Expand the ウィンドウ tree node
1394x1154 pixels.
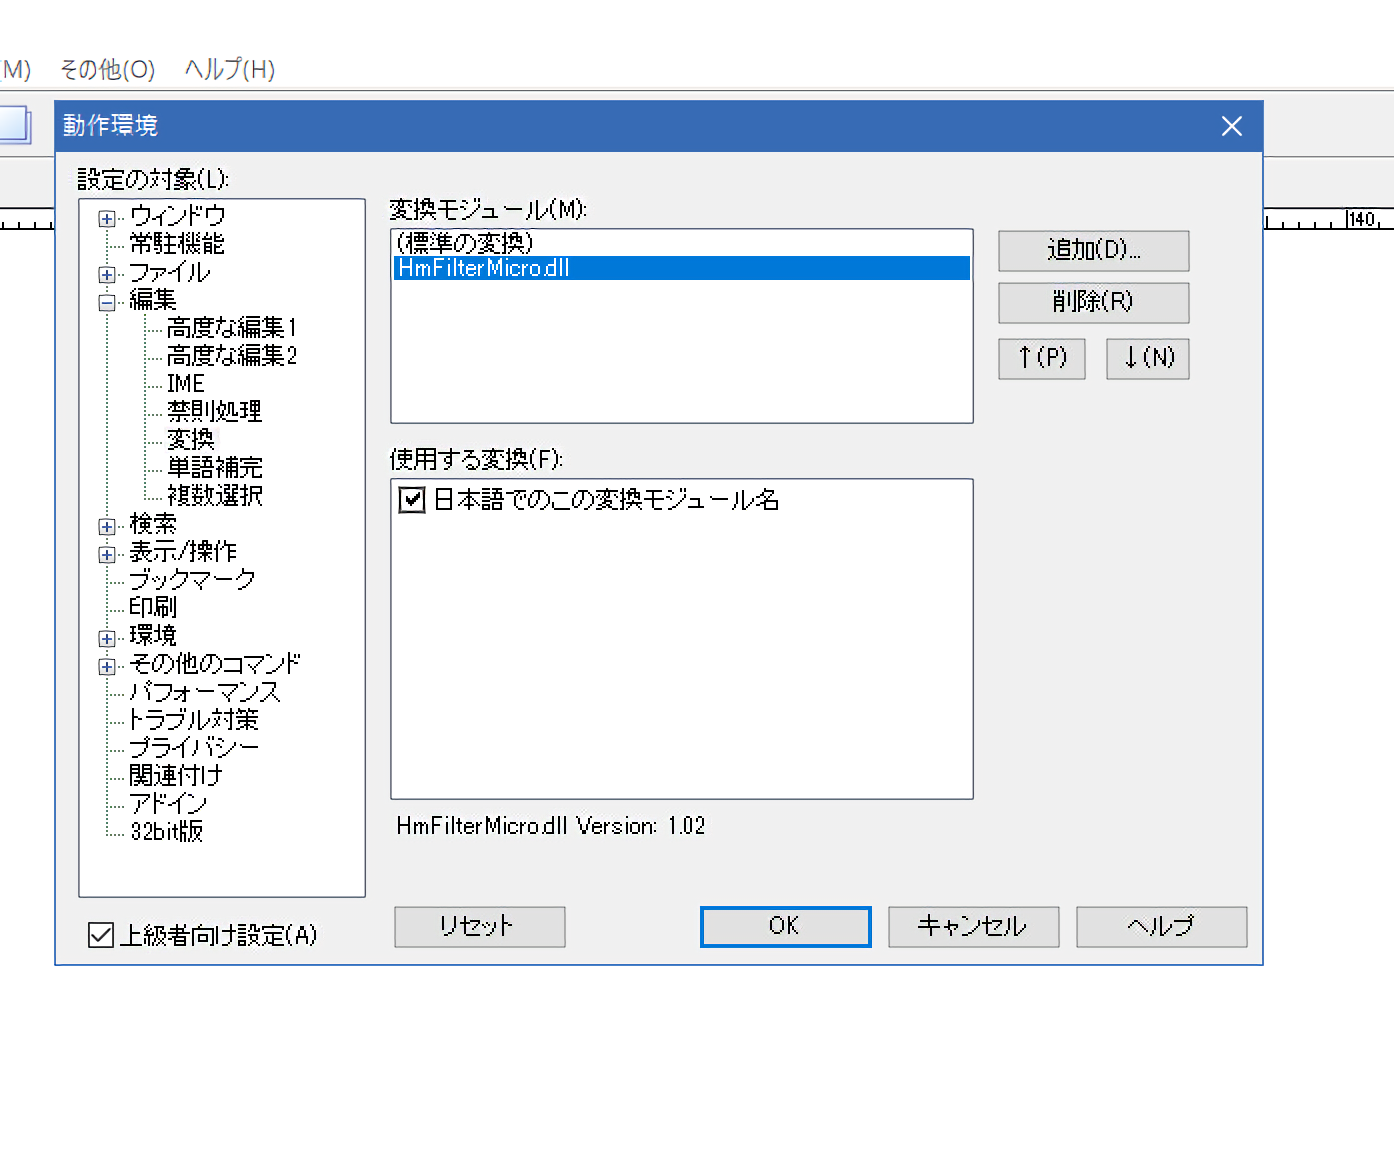[x=107, y=218]
